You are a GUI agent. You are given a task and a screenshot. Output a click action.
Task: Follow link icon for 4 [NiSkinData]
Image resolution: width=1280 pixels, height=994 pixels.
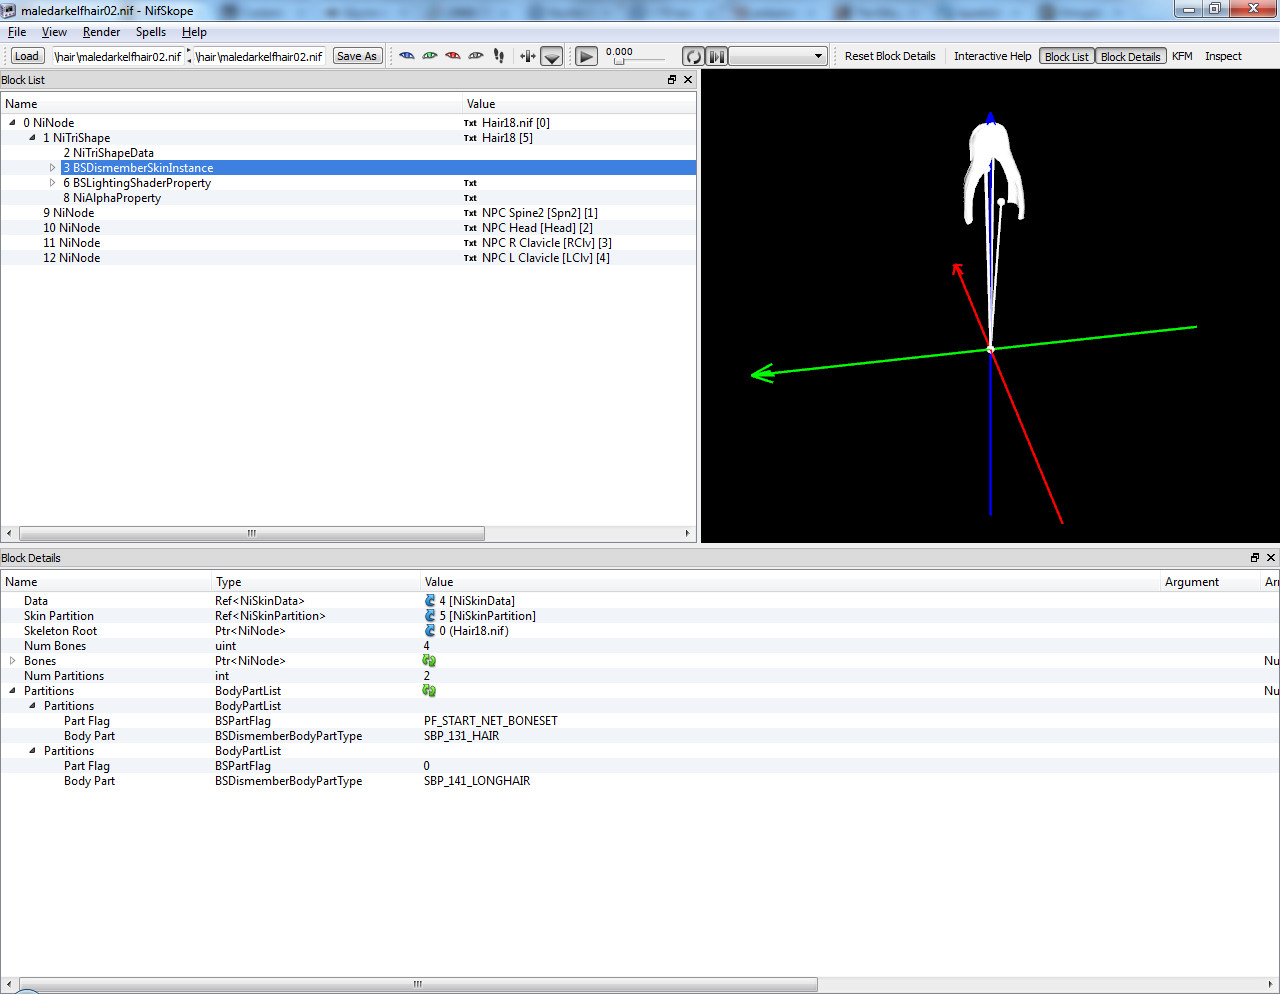point(430,601)
